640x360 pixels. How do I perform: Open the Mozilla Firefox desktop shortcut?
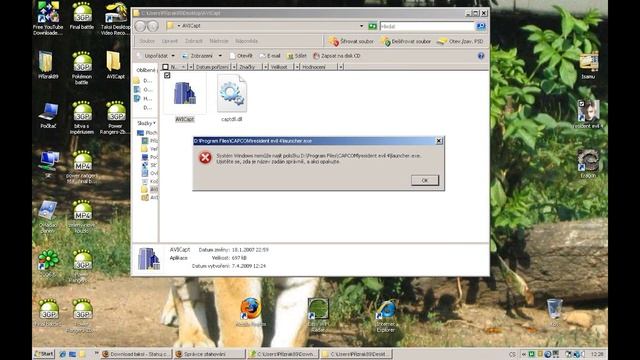click(x=250, y=312)
